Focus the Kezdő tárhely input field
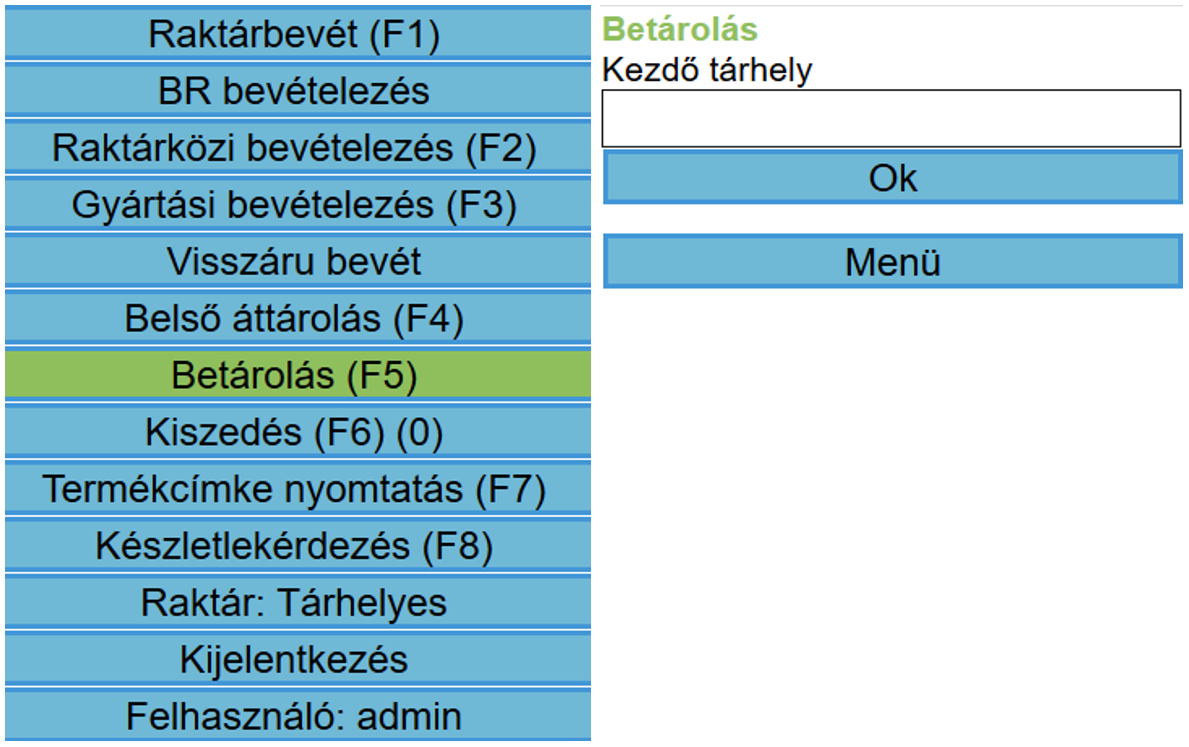Screen dimensions: 1189x747 click(891, 118)
